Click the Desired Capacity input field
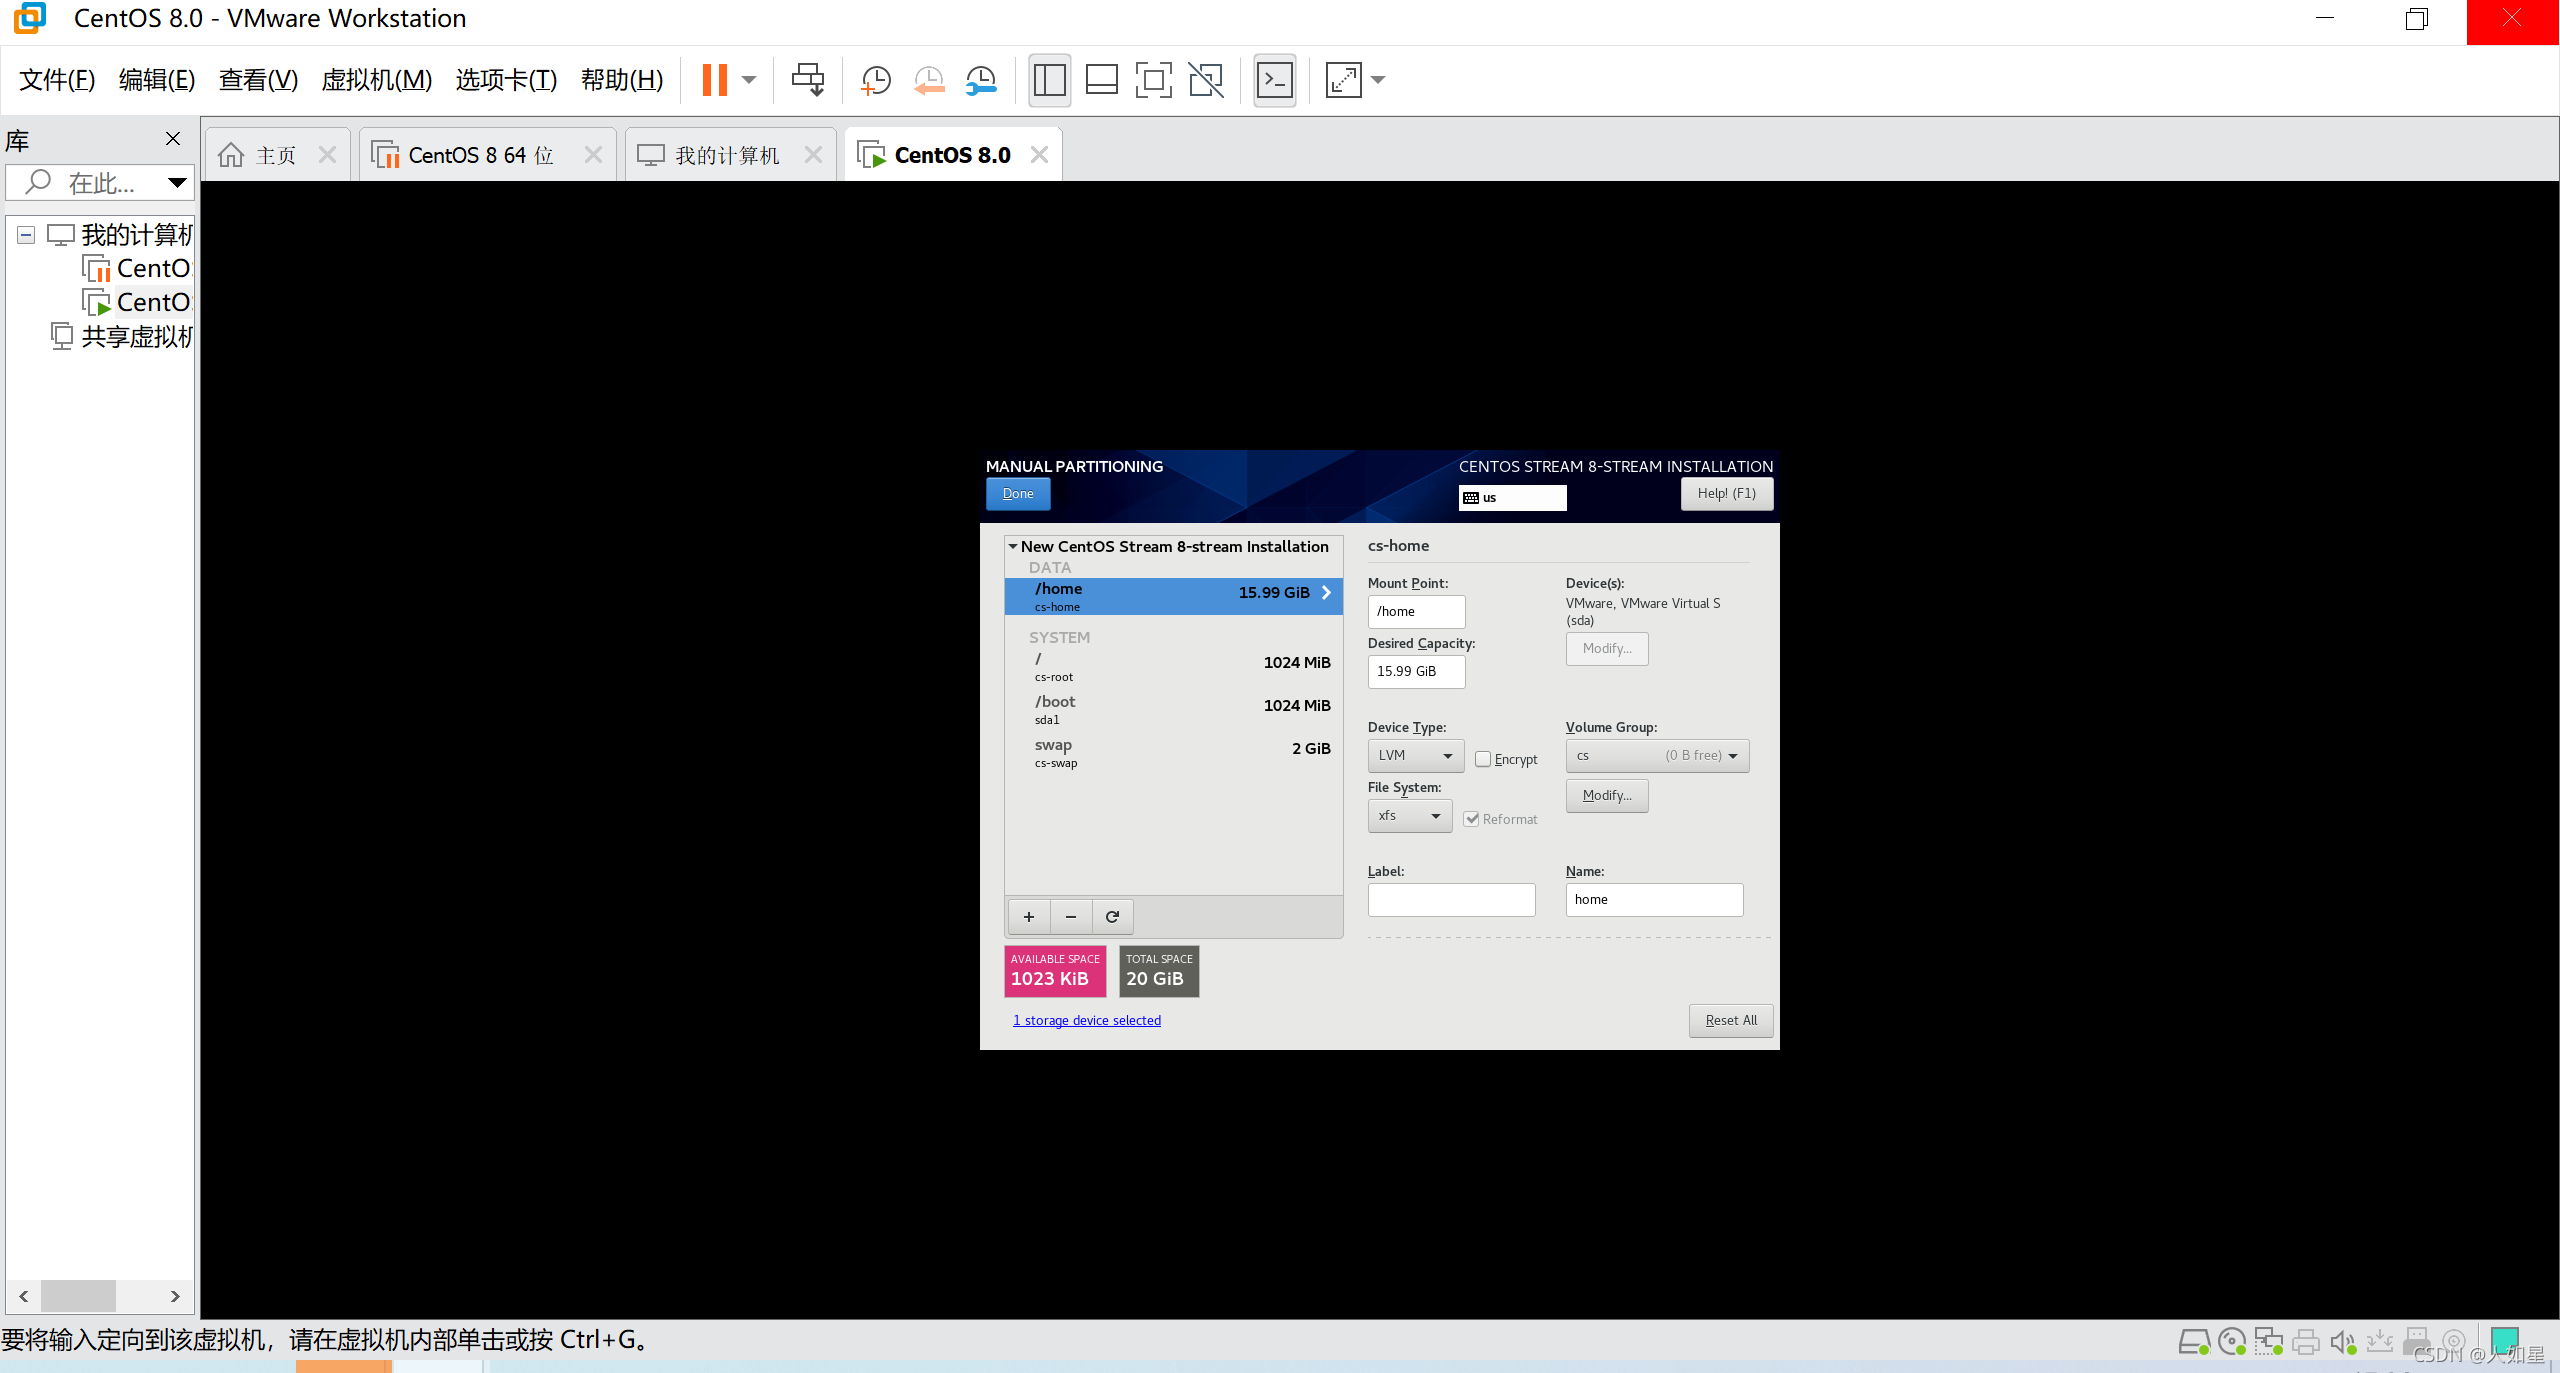This screenshot has width=2560, height=1373. [x=1415, y=671]
